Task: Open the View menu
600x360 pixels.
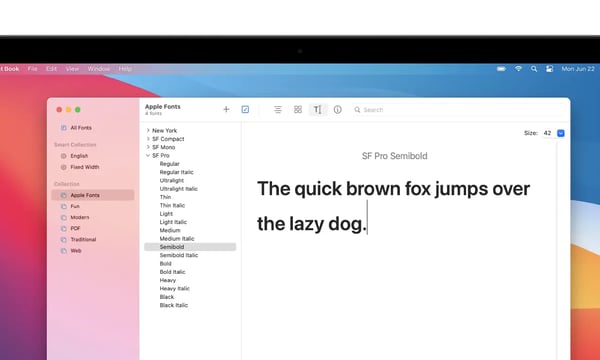Action: 72,69
